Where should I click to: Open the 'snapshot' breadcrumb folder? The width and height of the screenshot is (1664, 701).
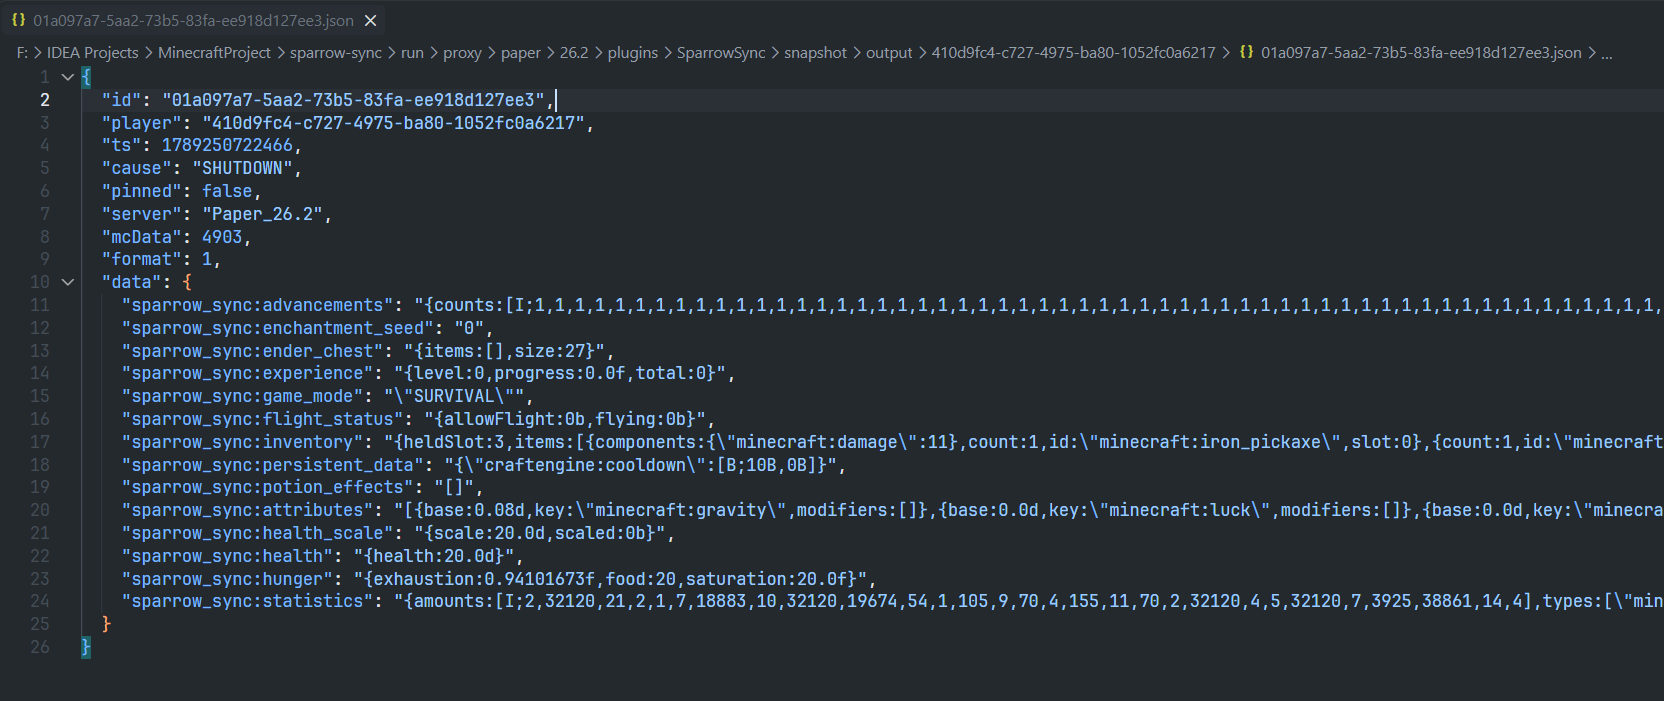tap(815, 52)
